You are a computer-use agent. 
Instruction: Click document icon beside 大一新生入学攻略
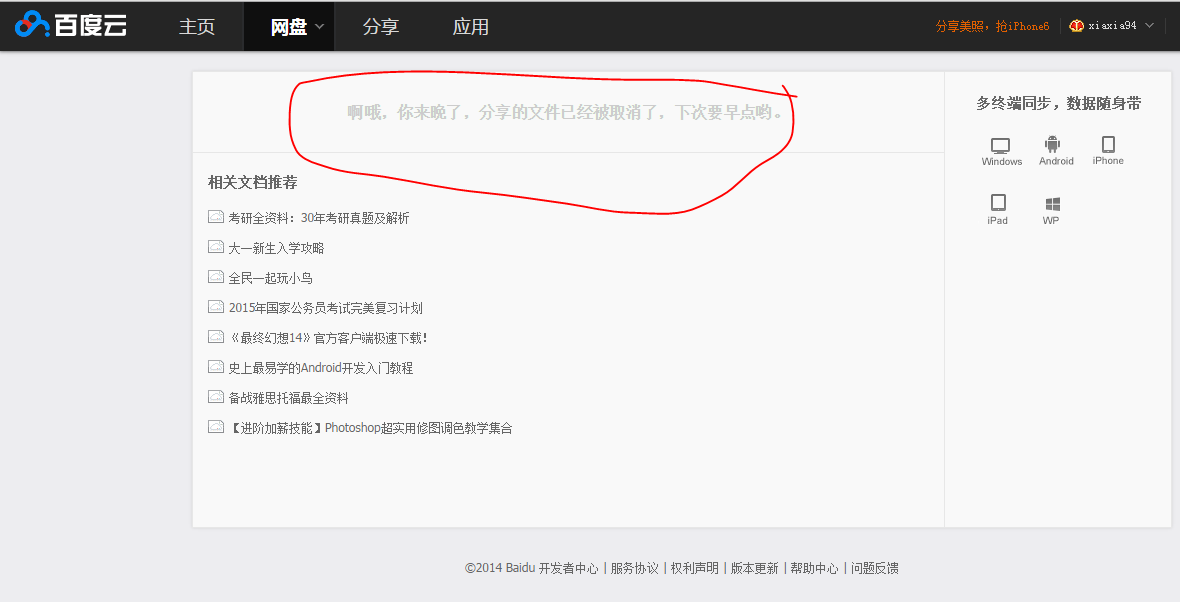[216, 247]
